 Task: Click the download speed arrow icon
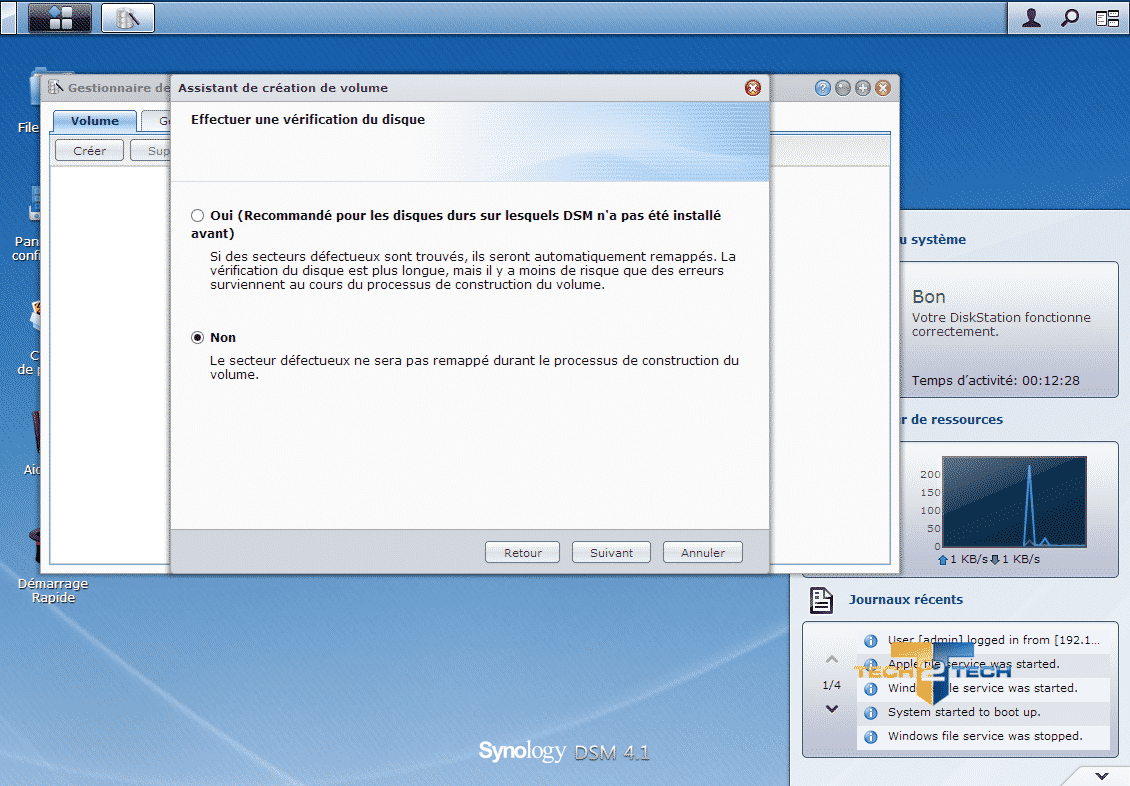[995, 560]
